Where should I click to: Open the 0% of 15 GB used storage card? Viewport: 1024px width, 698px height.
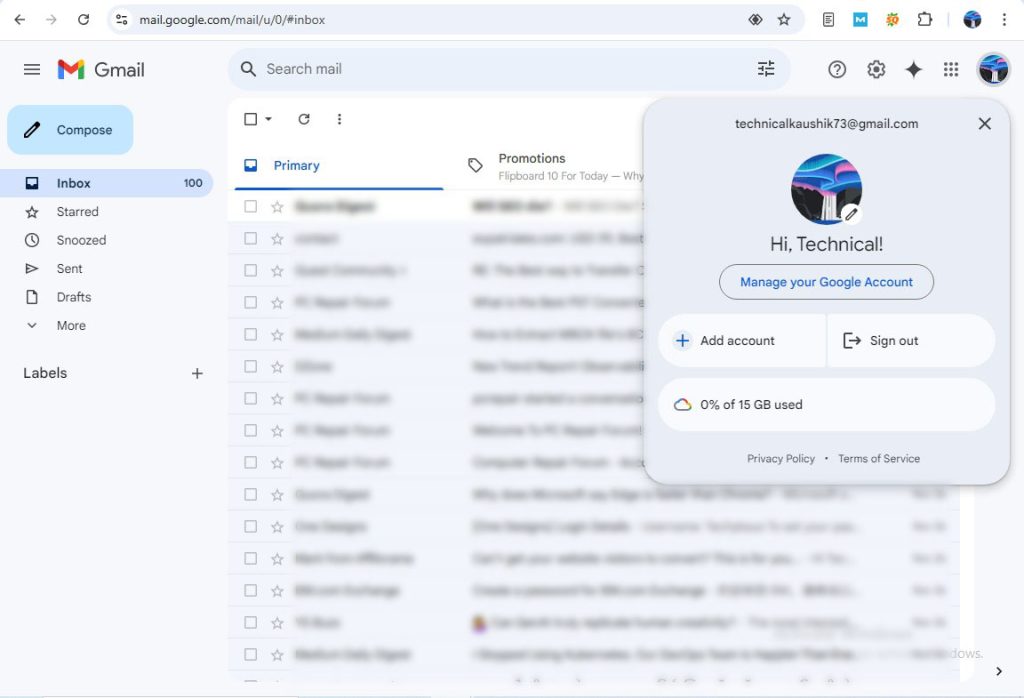tap(826, 405)
